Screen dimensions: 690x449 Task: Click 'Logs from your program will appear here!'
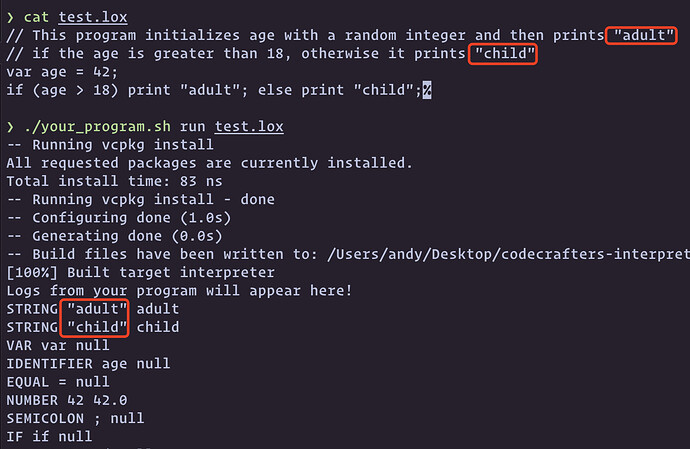(179, 291)
